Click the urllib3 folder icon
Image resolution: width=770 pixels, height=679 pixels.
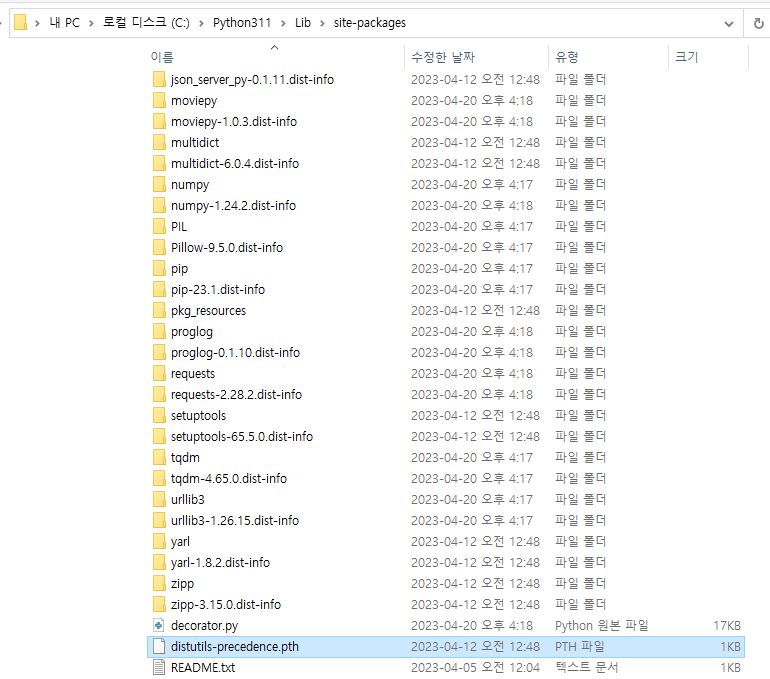(x=159, y=499)
